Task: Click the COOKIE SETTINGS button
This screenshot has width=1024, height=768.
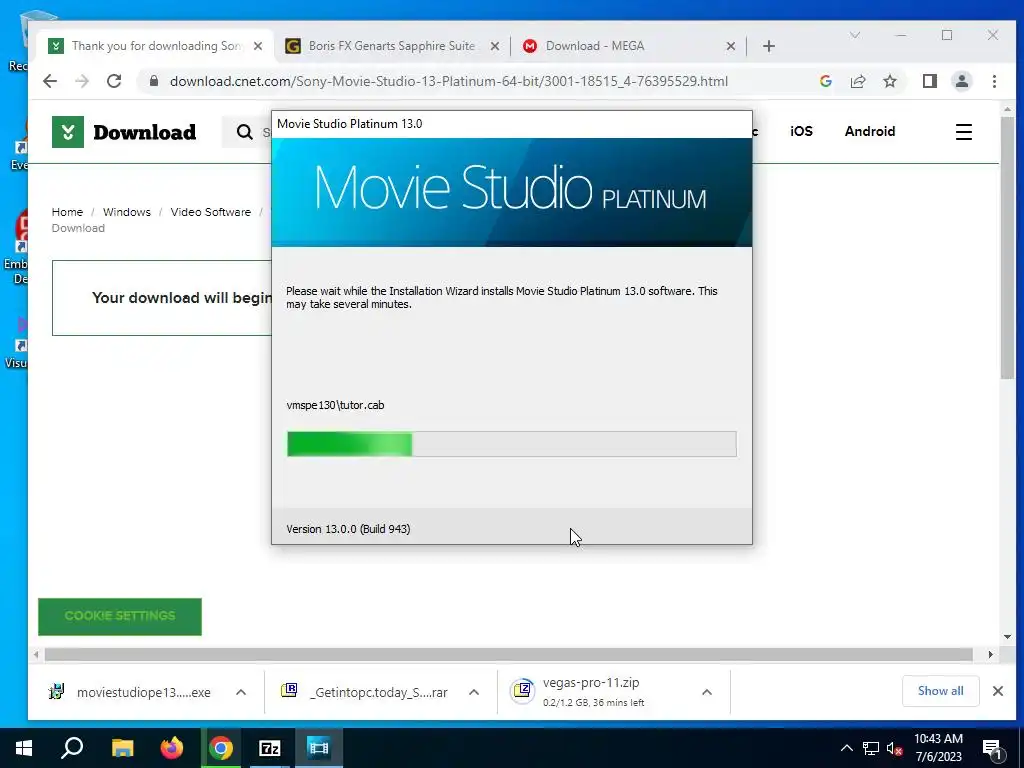Action: coord(120,616)
